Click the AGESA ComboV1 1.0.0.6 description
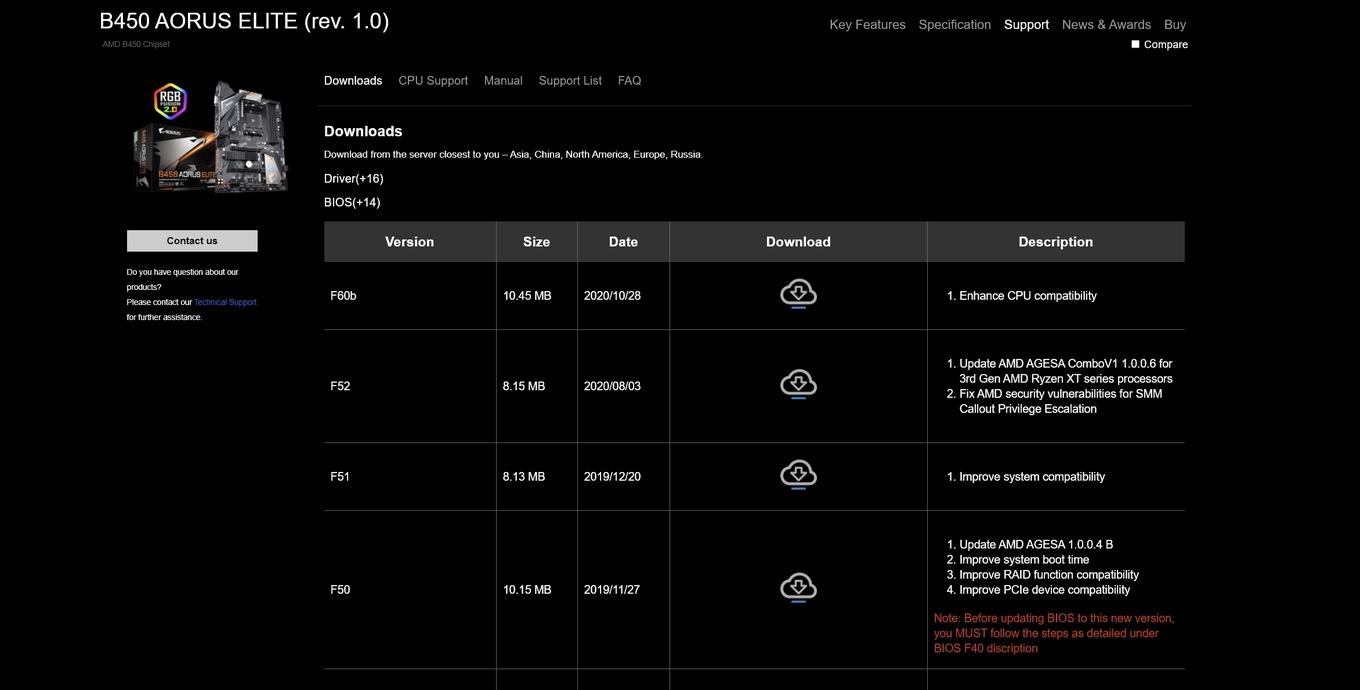The image size is (1360, 690). (1066, 371)
